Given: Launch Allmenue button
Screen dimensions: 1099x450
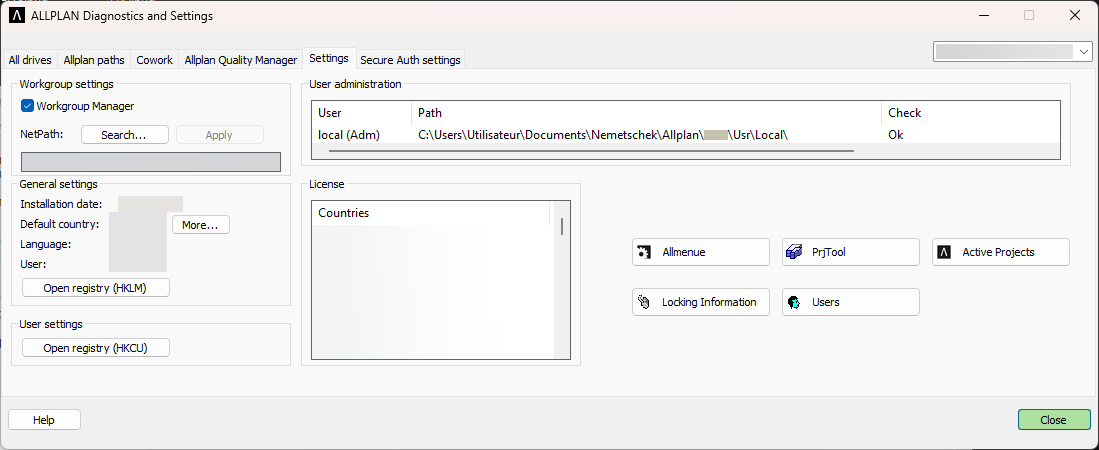Looking at the screenshot, I should 701,252.
